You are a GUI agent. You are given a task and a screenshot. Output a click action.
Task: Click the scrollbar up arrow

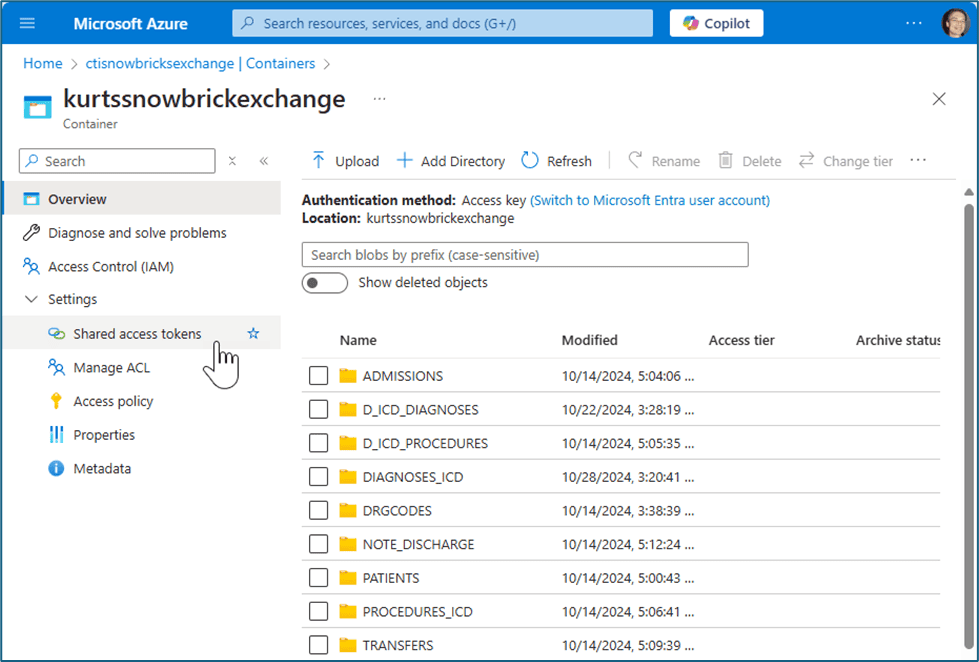(968, 191)
